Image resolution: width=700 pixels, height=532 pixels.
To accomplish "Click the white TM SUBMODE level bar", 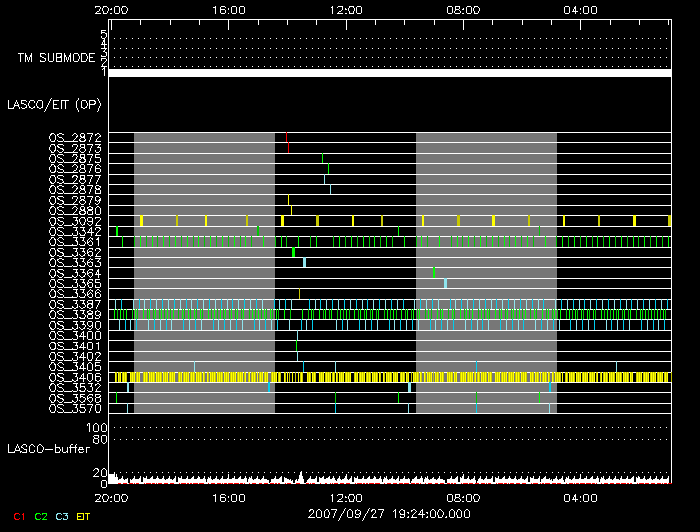I will pyautogui.click(x=389, y=73).
